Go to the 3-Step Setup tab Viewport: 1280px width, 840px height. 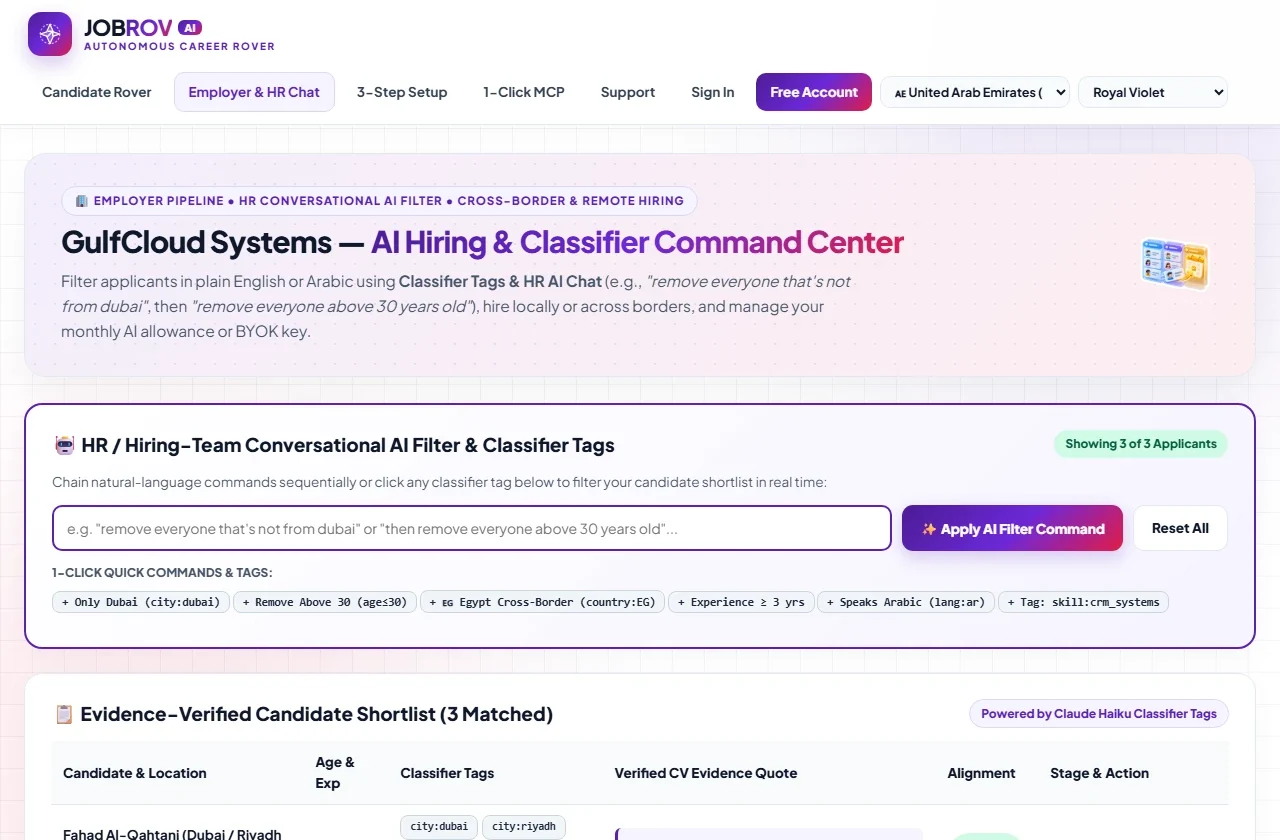402,92
